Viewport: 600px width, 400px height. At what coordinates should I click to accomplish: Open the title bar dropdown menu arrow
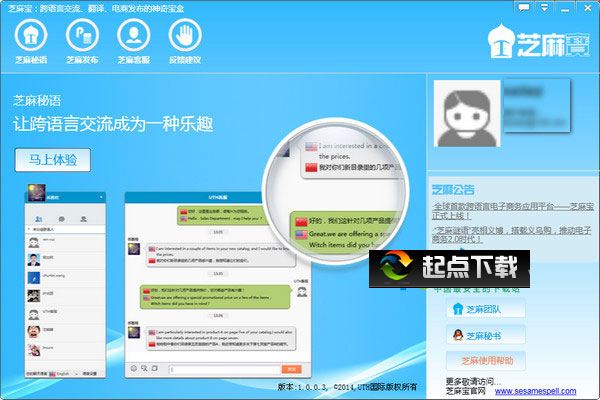coord(544,7)
